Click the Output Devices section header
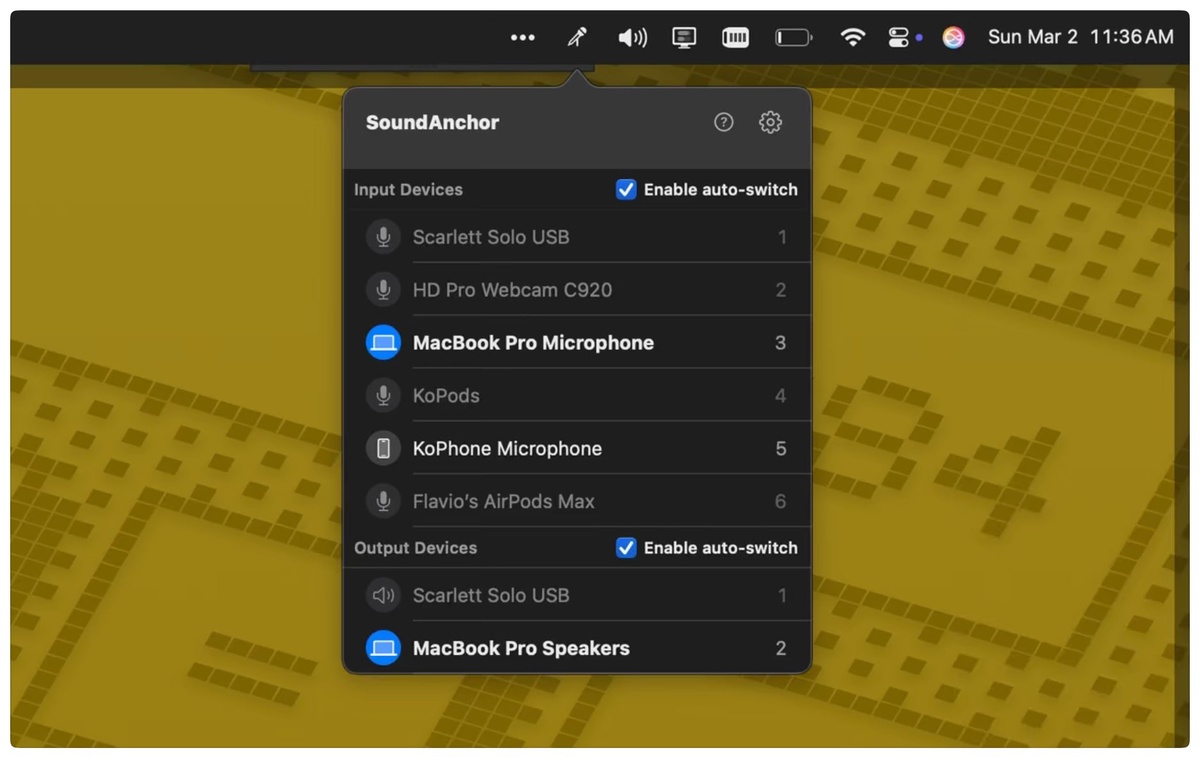The image size is (1200, 757). click(x=415, y=548)
